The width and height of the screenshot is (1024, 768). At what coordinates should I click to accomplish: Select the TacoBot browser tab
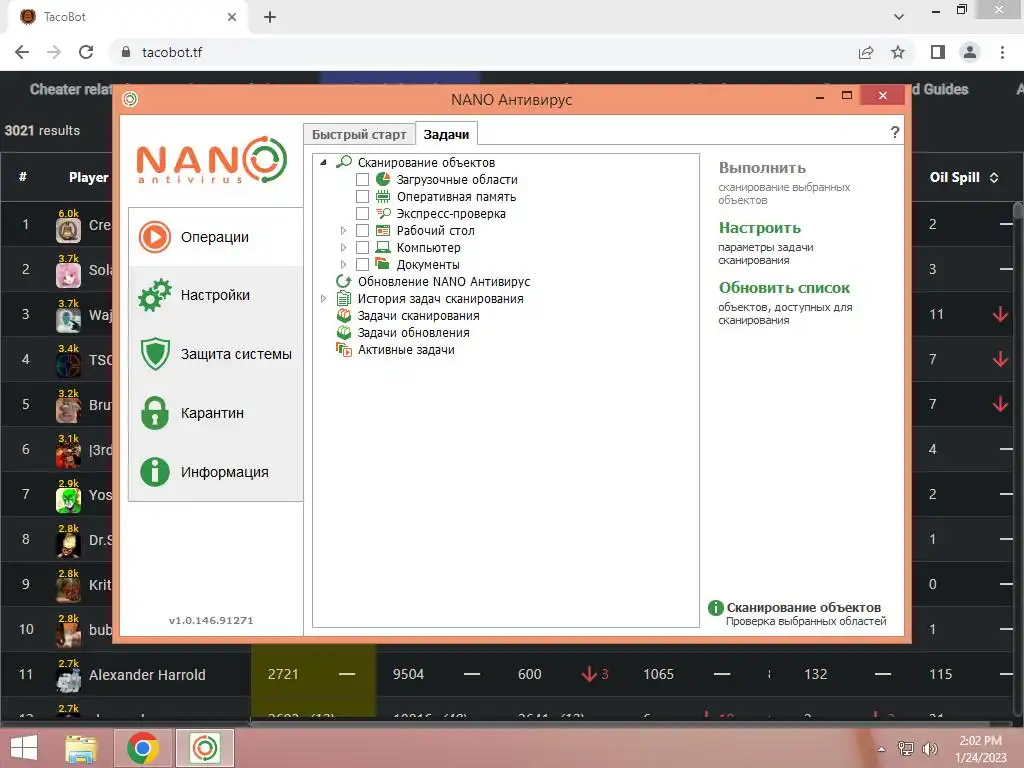pos(127,17)
